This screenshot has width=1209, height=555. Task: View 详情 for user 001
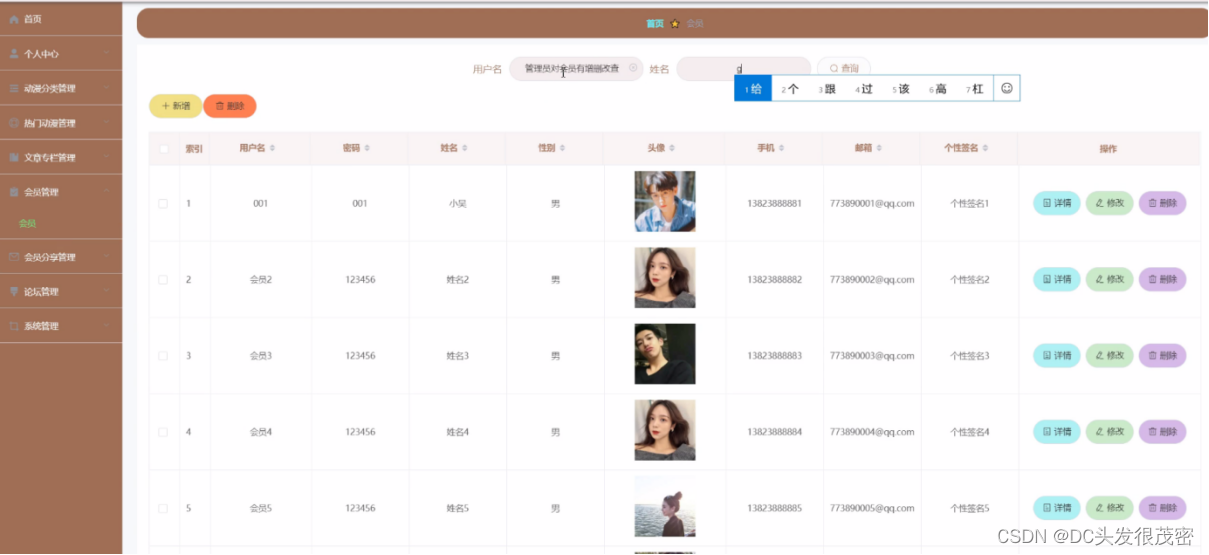pos(1057,203)
